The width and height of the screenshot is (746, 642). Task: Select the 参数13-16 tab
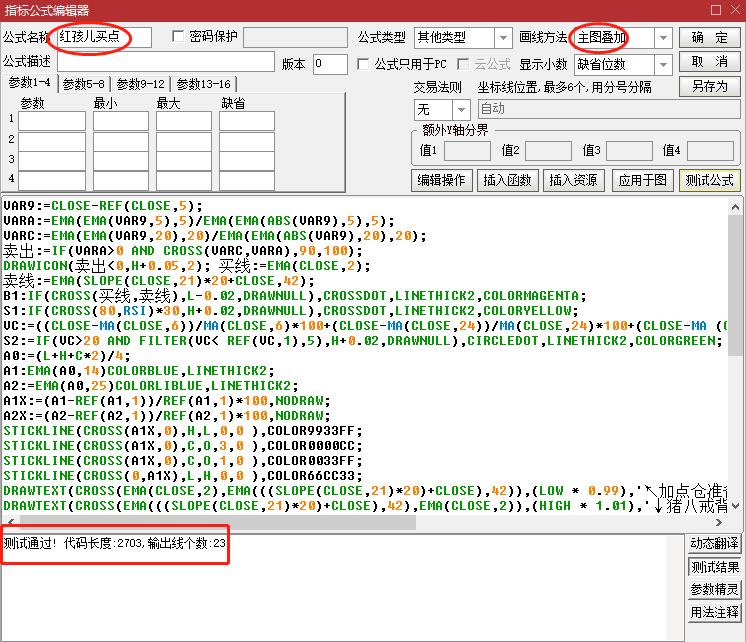tap(203, 84)
